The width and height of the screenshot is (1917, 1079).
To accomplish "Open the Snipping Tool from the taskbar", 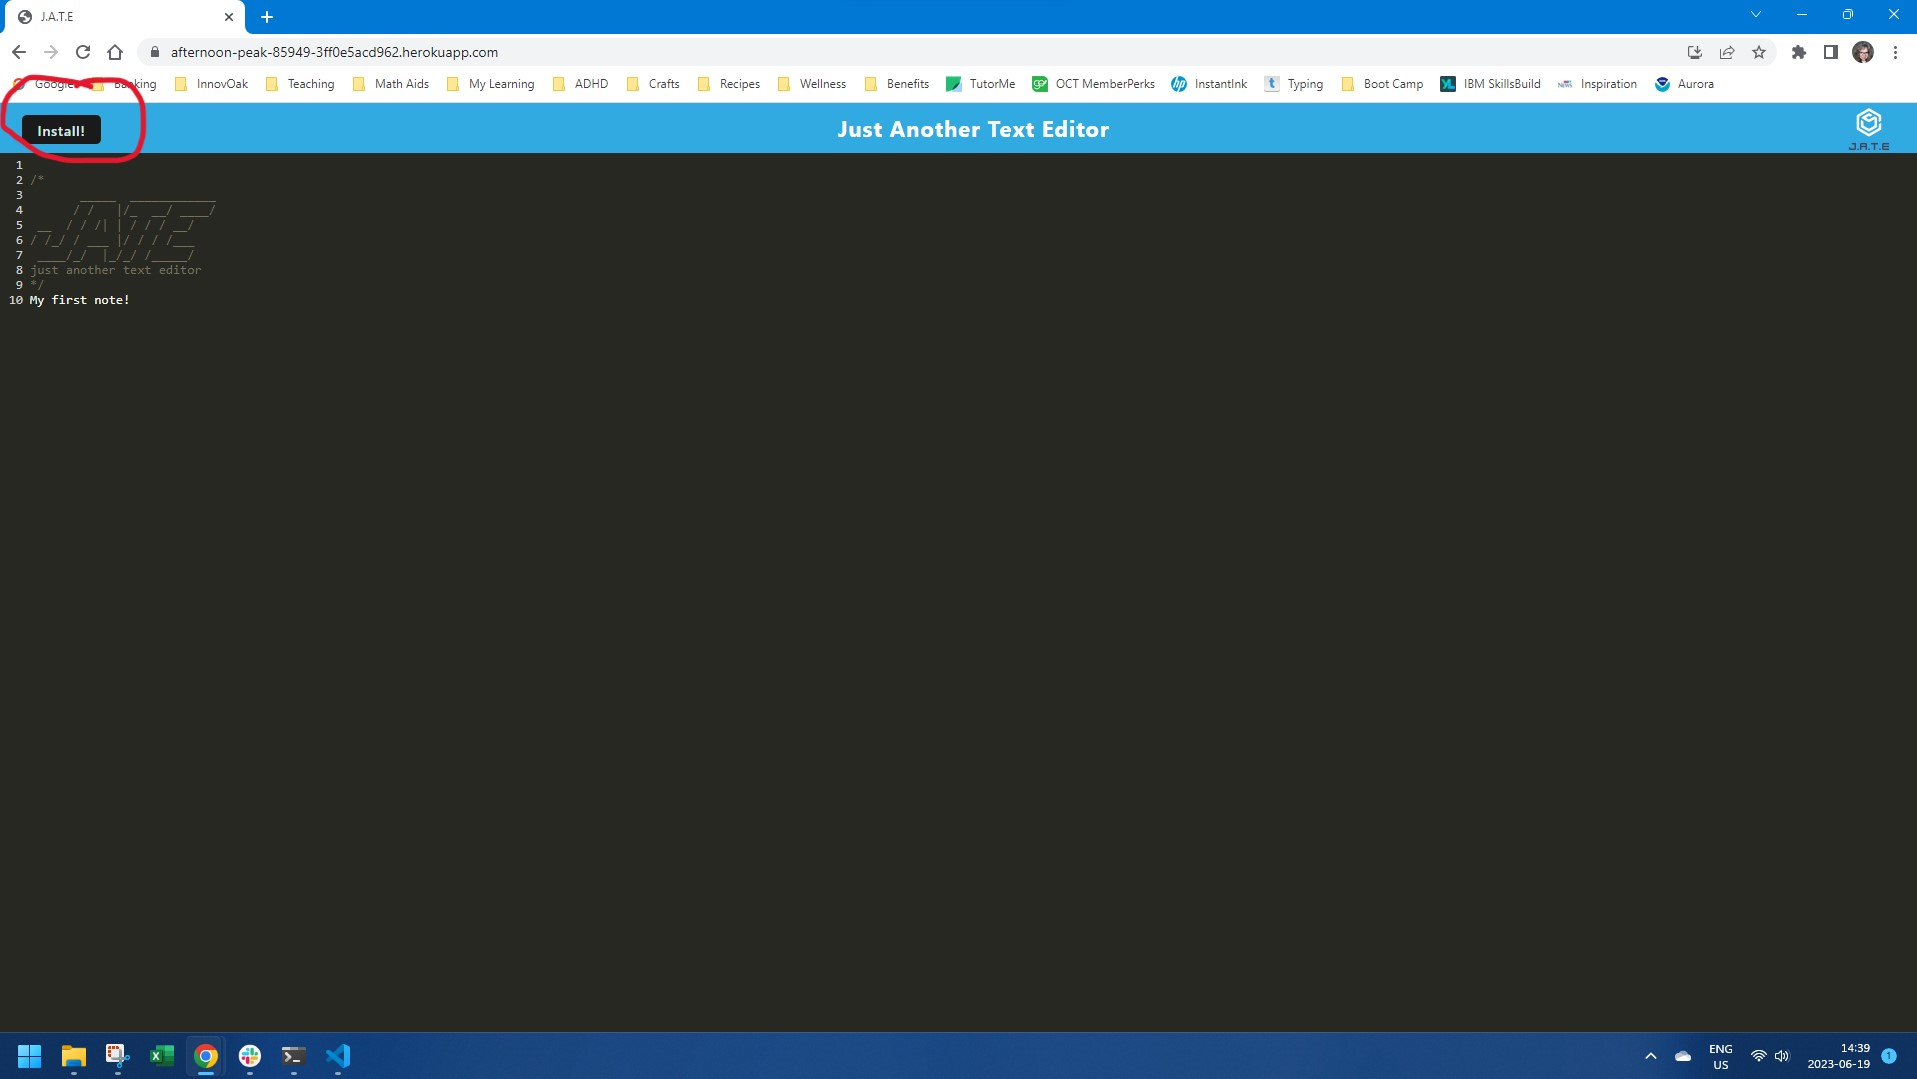I will [117, 1056].
